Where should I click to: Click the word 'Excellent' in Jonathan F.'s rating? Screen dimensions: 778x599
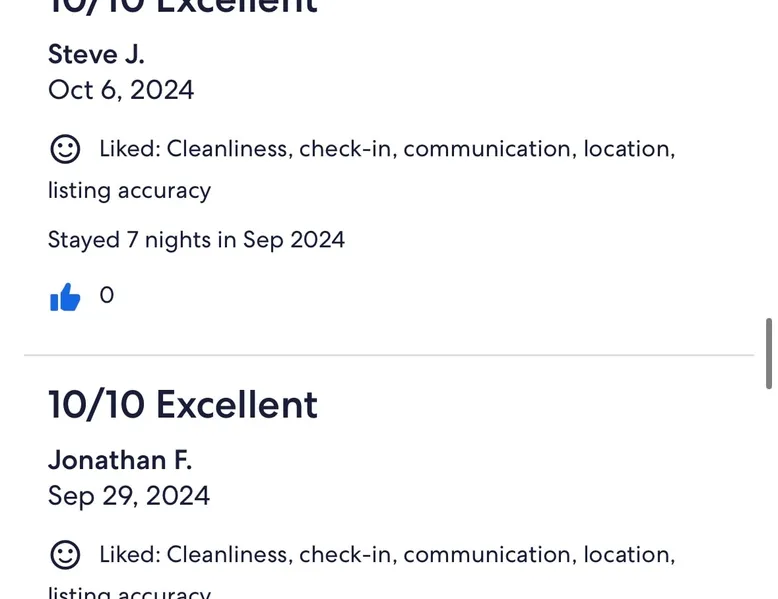pyautogui.click(x=237, y=405)
